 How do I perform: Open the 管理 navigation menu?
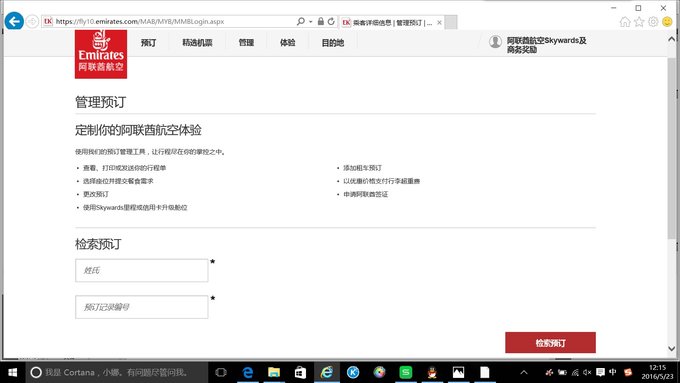click(x=246, y=43)
